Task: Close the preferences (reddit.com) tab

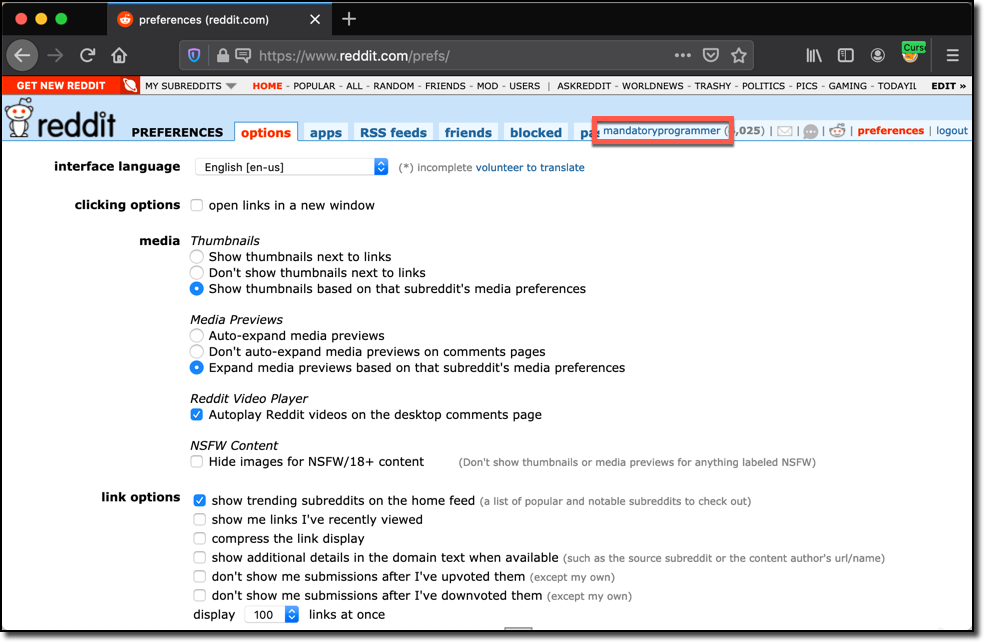Action: point(315,19)
